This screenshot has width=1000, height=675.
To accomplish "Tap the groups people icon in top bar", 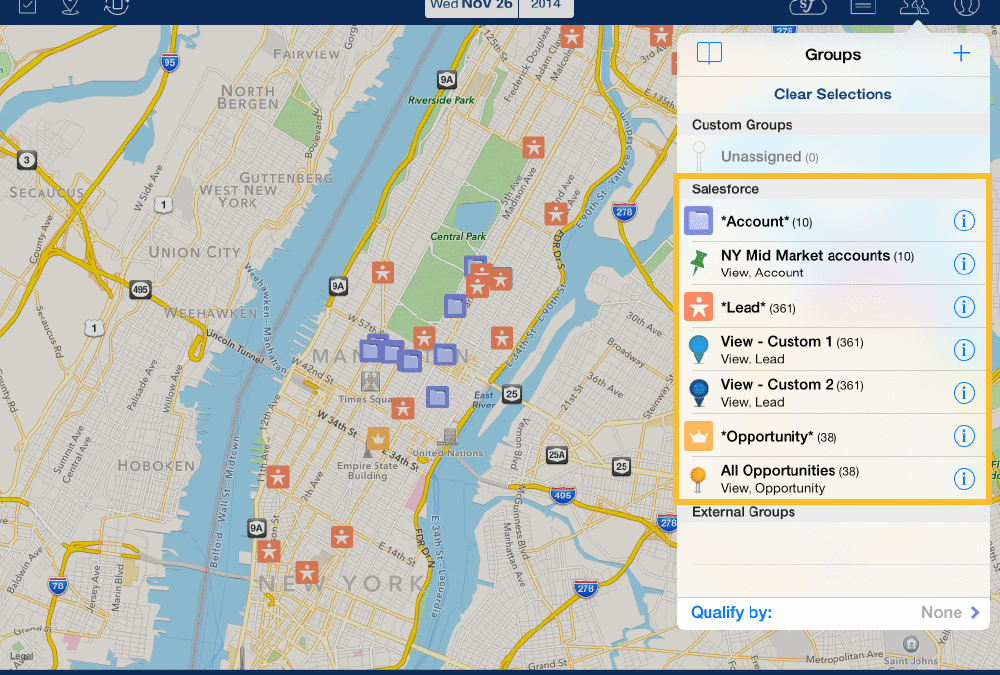I will (x=914, y=6).
